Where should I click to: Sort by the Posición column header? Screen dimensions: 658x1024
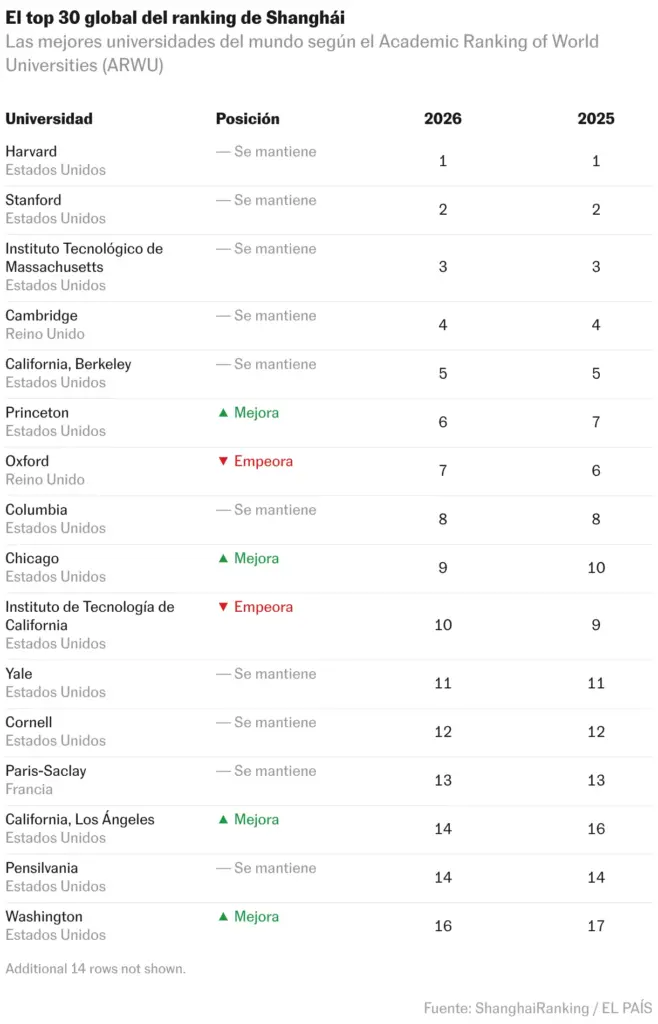pyautogui.click(x=247, y=119)
